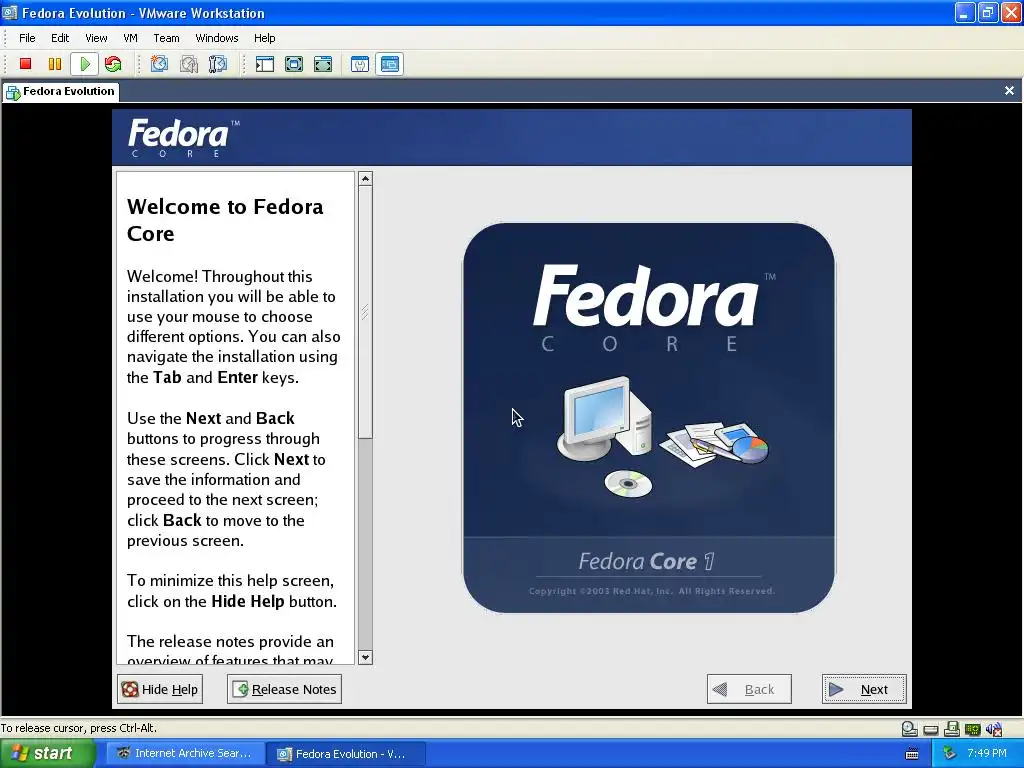The height and width of the screenshot is (768, 1024).
Task: Open the View menu
Action: click(x=96, y=38)
